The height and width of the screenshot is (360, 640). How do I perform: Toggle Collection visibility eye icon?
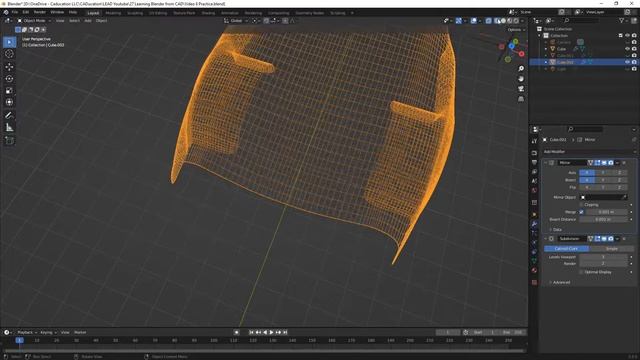click(x=627, y=36)
